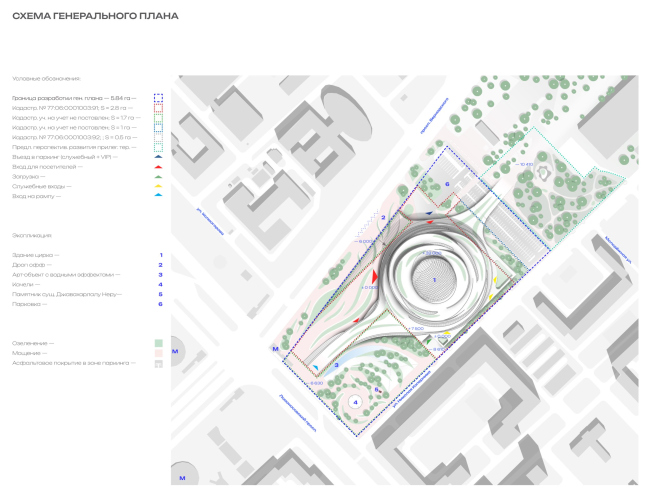Click the blue dashed boundary square in legend

tap(159, 98)
